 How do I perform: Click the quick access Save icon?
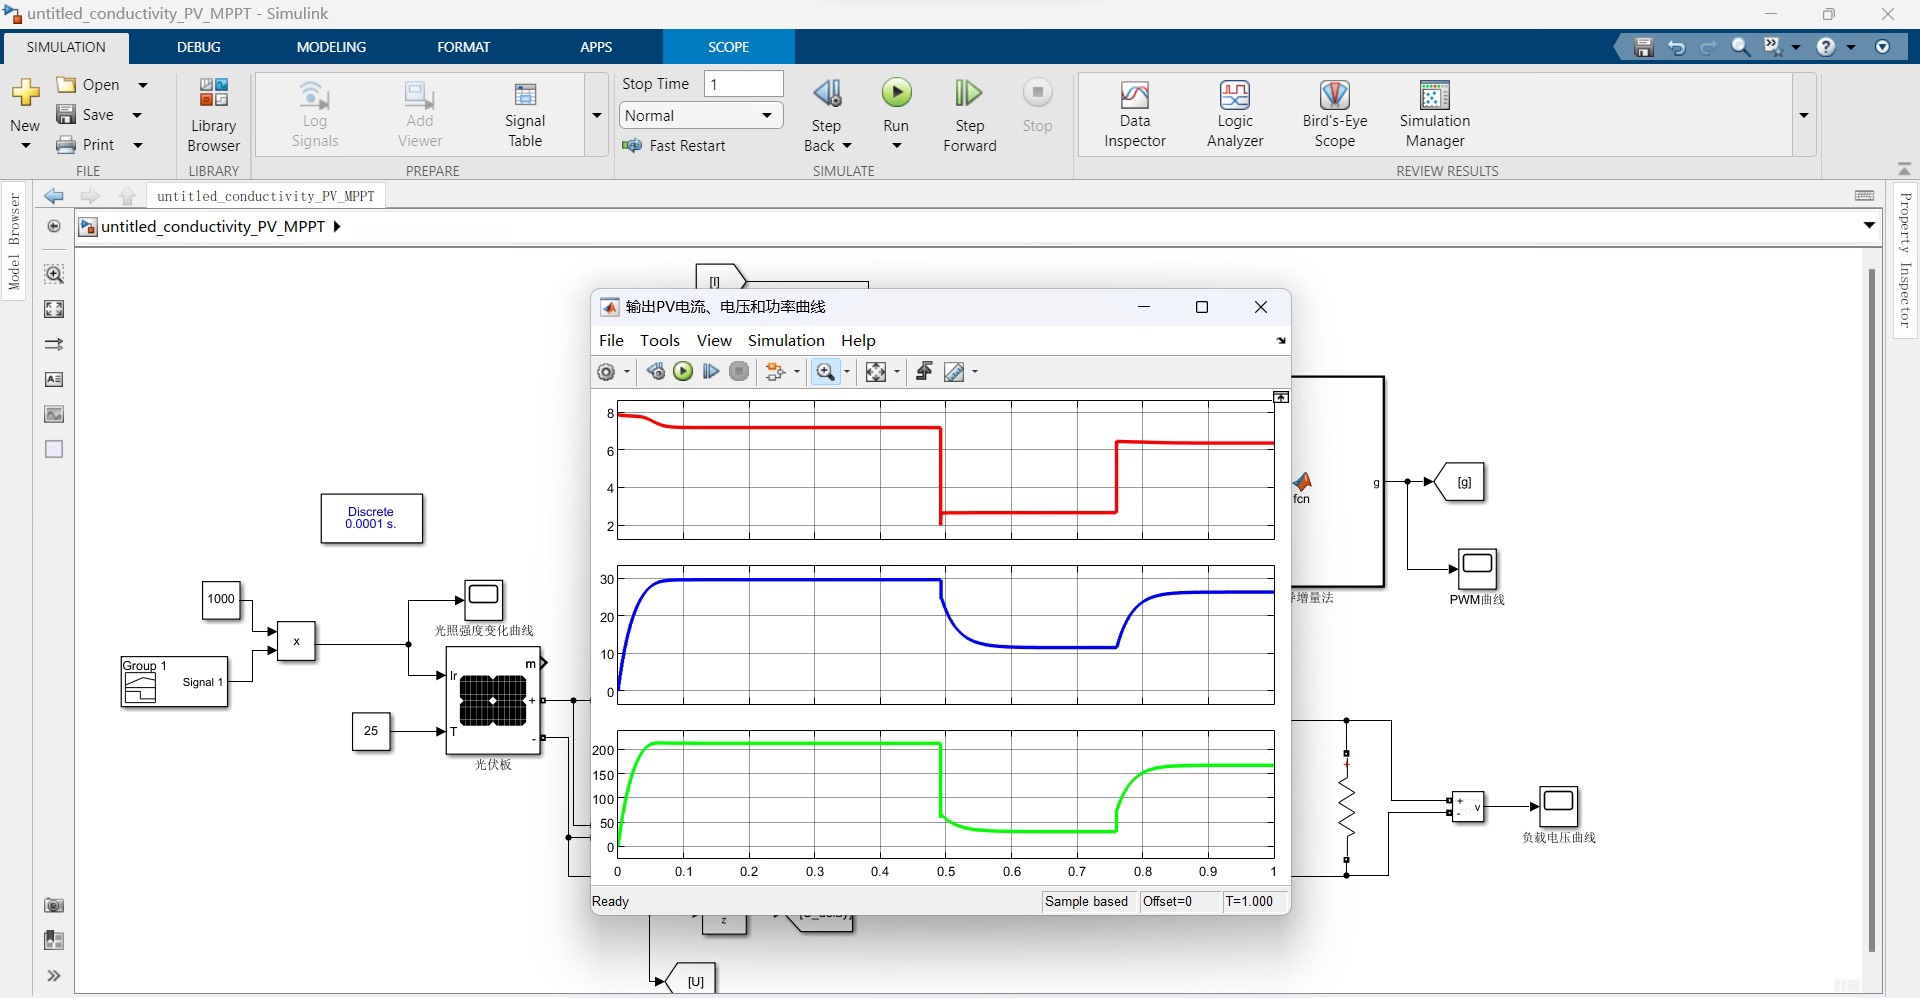pyautogui.click(x=1643, y=47)
